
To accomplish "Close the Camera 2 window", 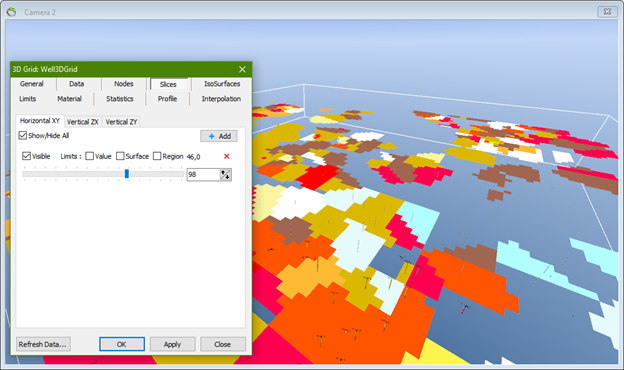I will pos(607,12).
